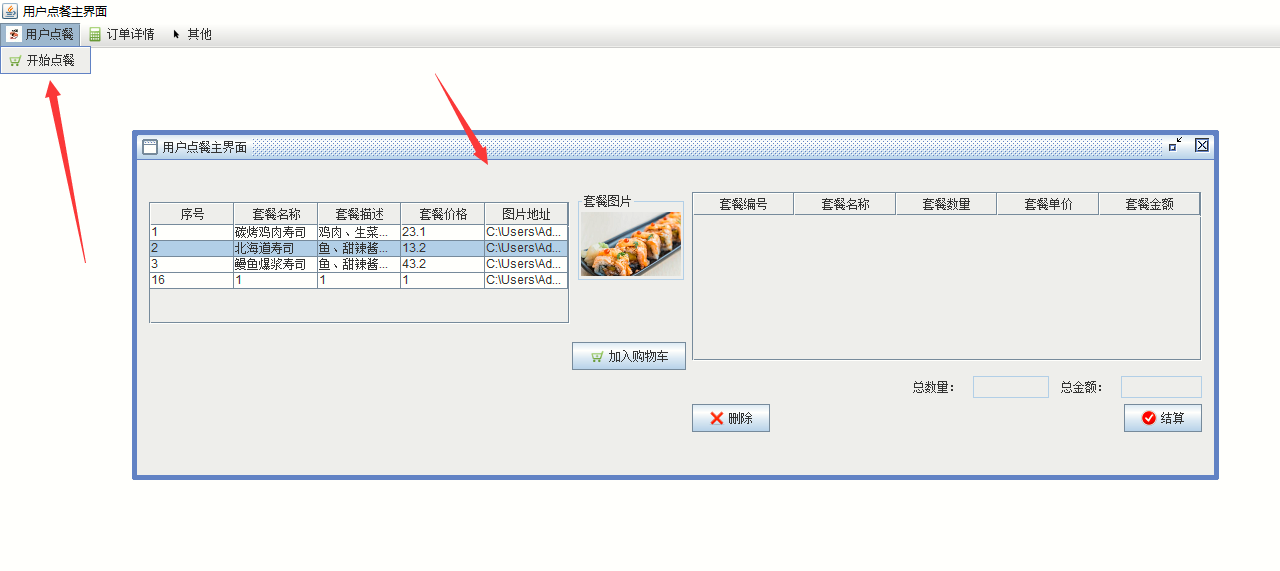The height and width of the screenshot is (571, 1280).
Task: Choose 开始点餐 from the dropdown menu
Action: pyautogui.click(x=46, y=60)
